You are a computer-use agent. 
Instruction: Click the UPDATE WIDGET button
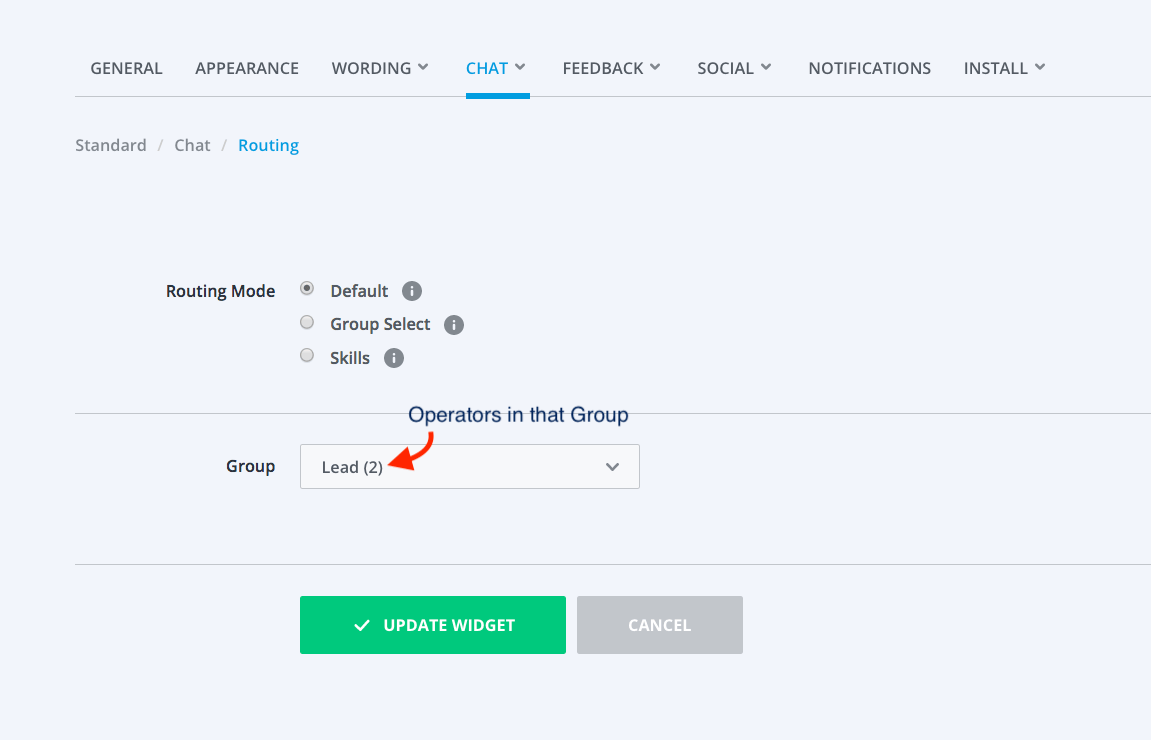click(x=432, y=624)
